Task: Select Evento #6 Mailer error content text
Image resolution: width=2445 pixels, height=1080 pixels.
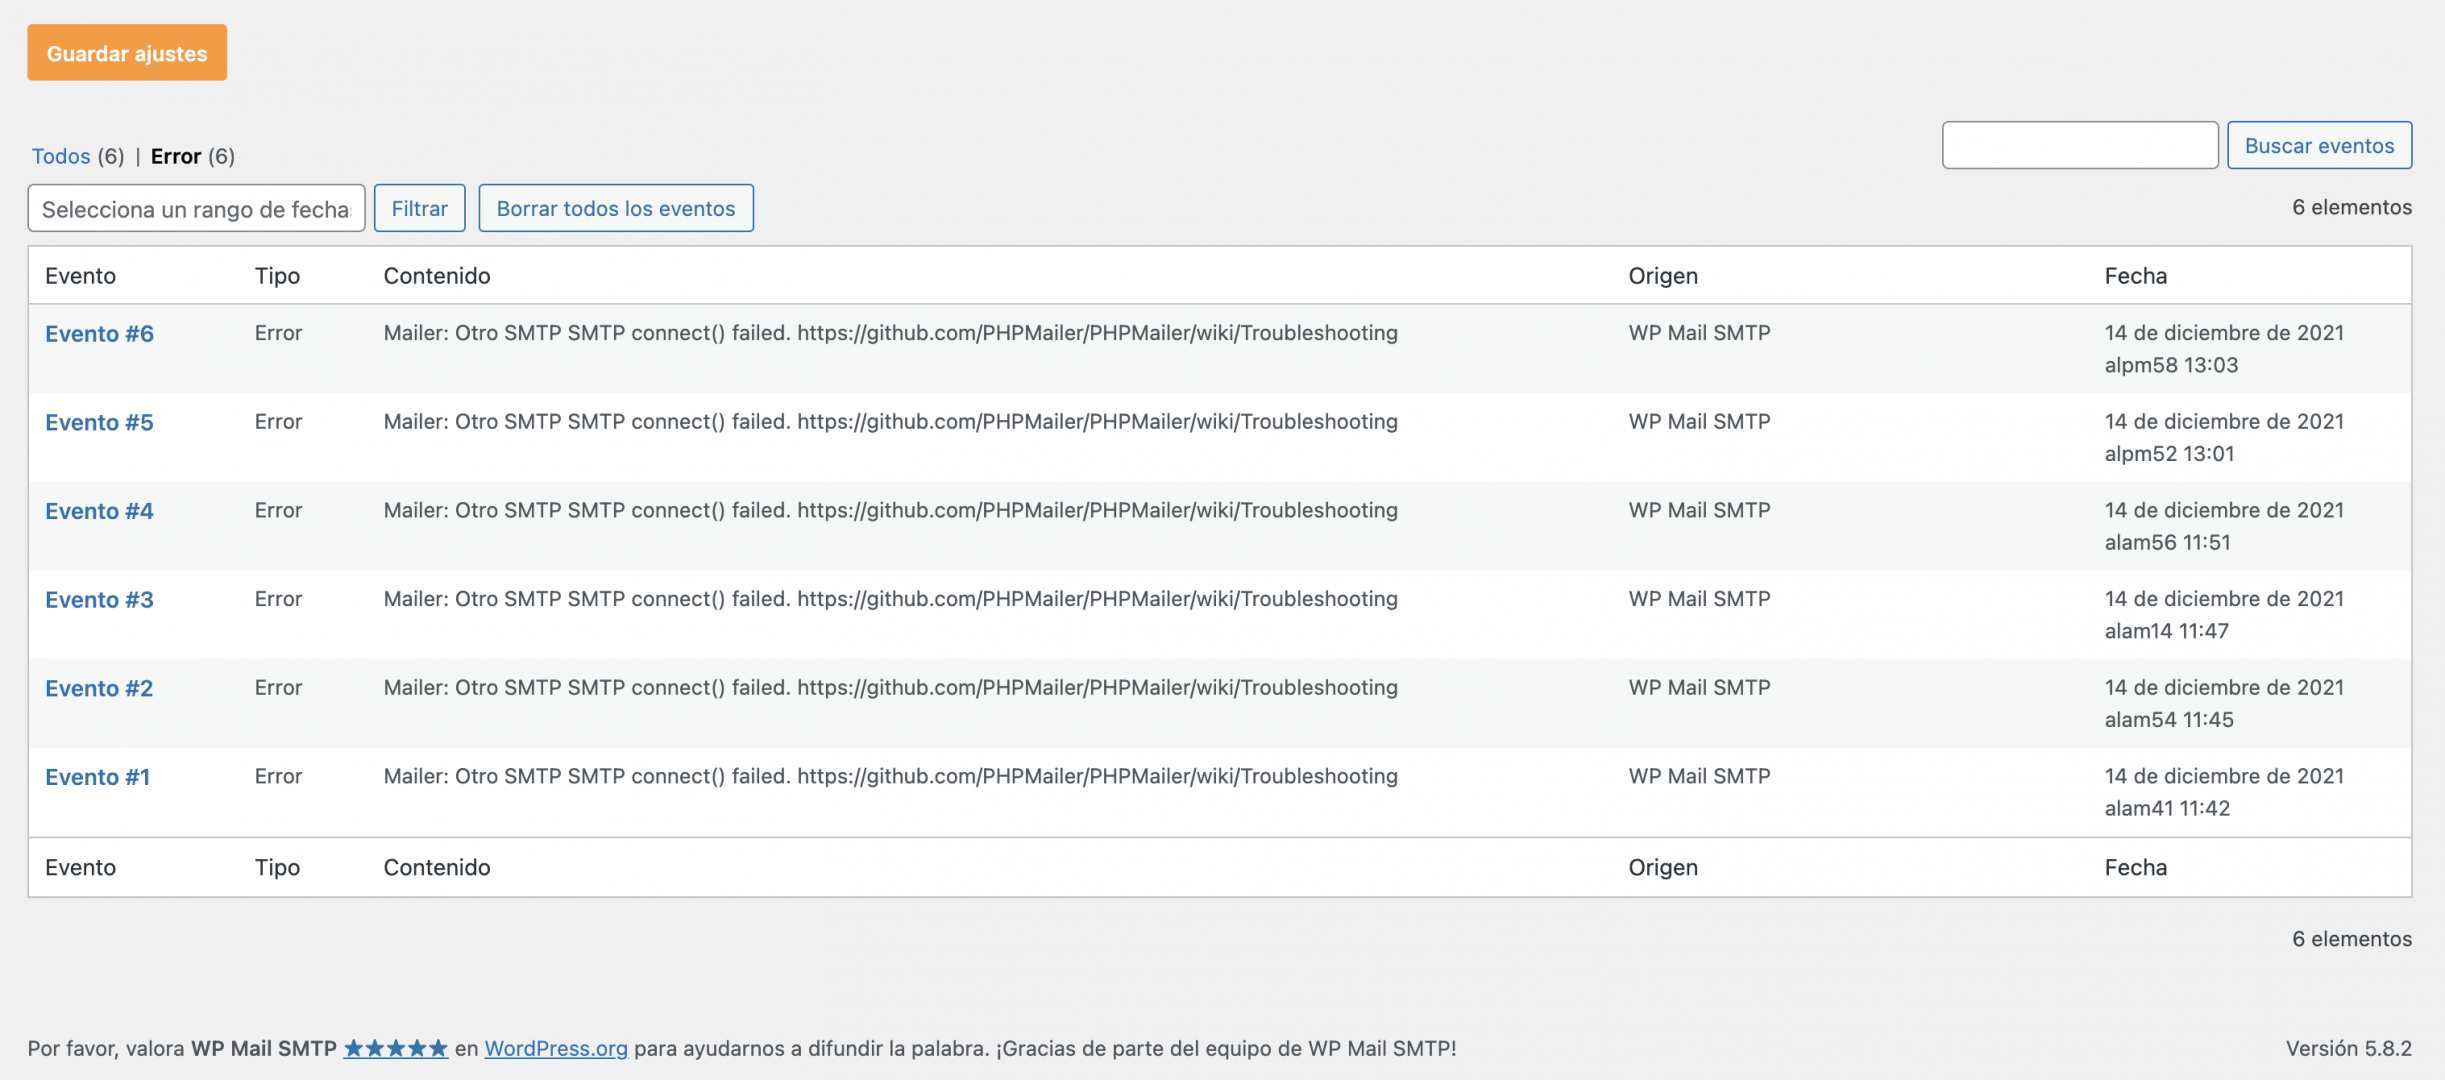Action: 890,333
